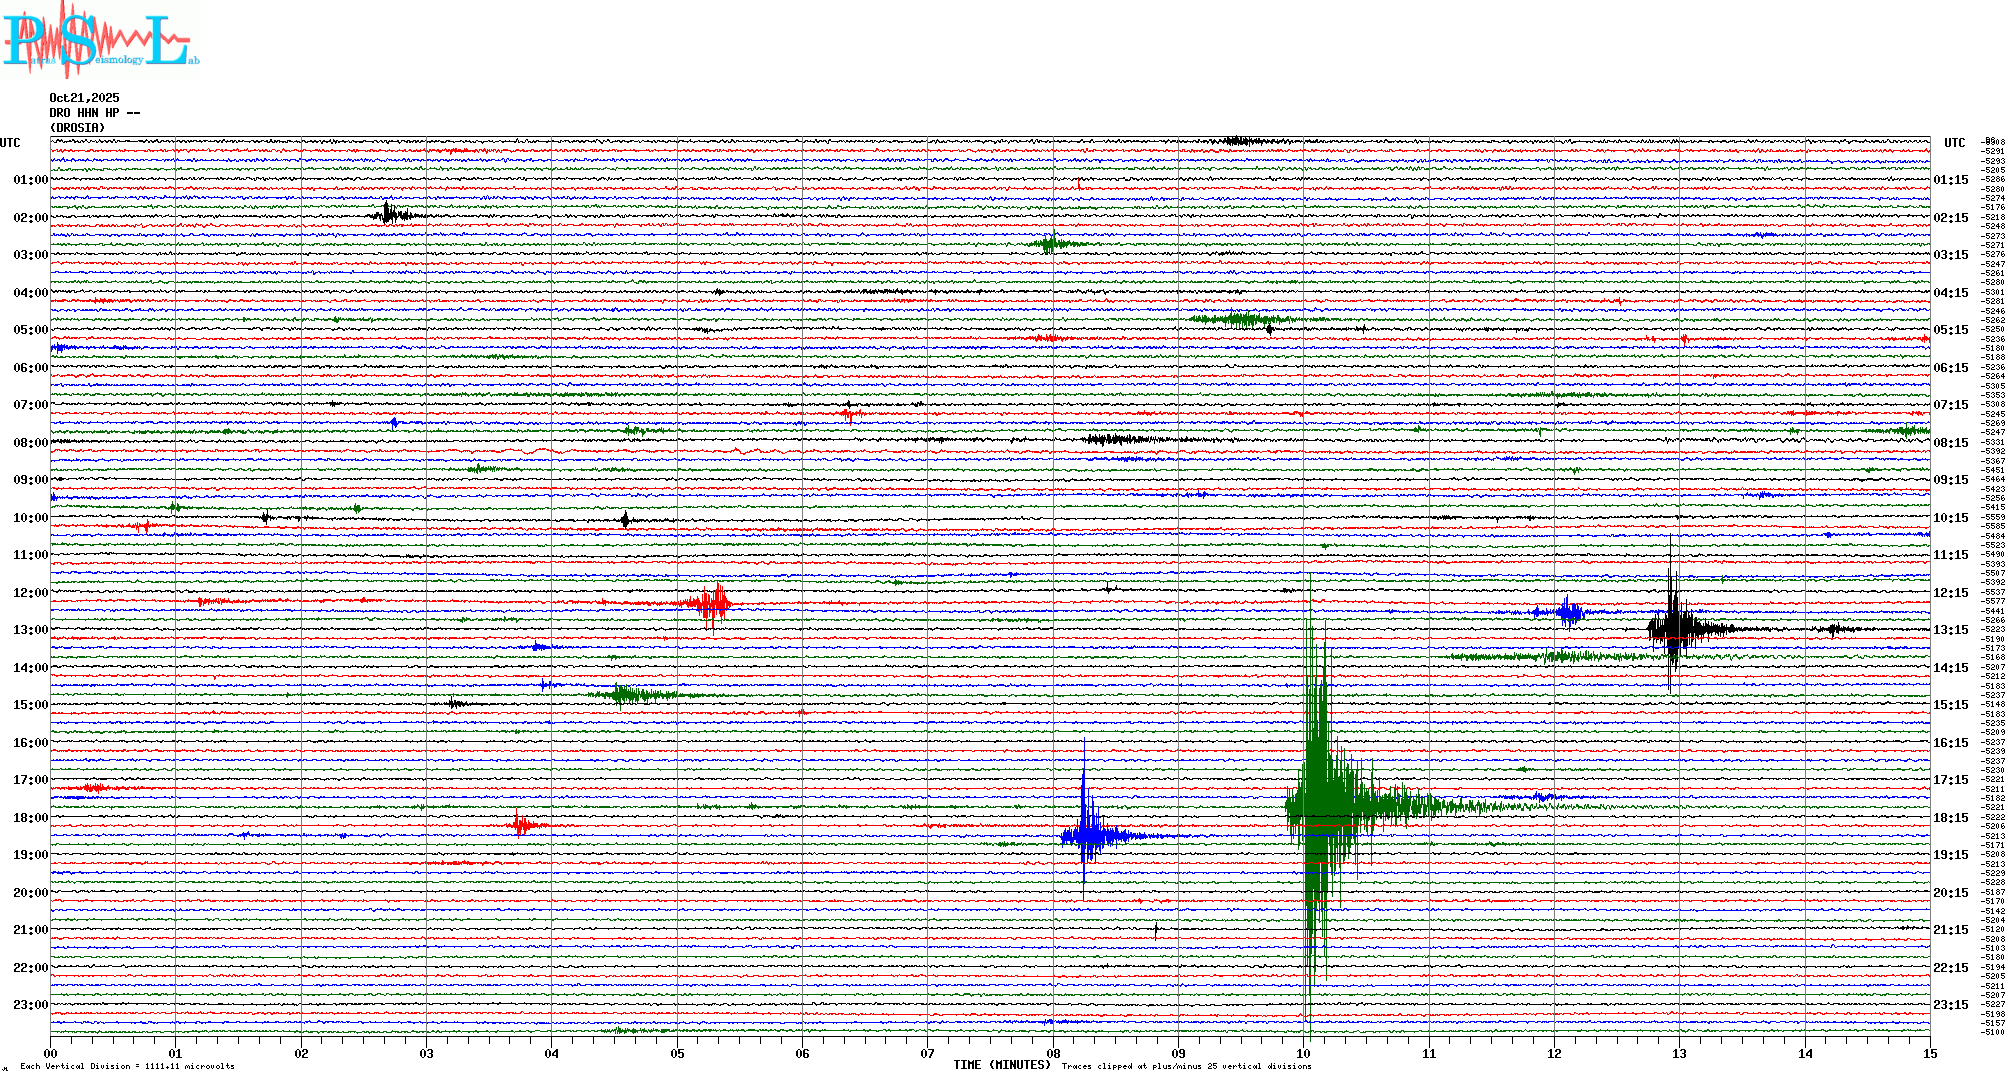This screenshot has width=2010, height=1080.
Task: Click the 01:15 time label on right axis
Action: tap(1950, 180)
